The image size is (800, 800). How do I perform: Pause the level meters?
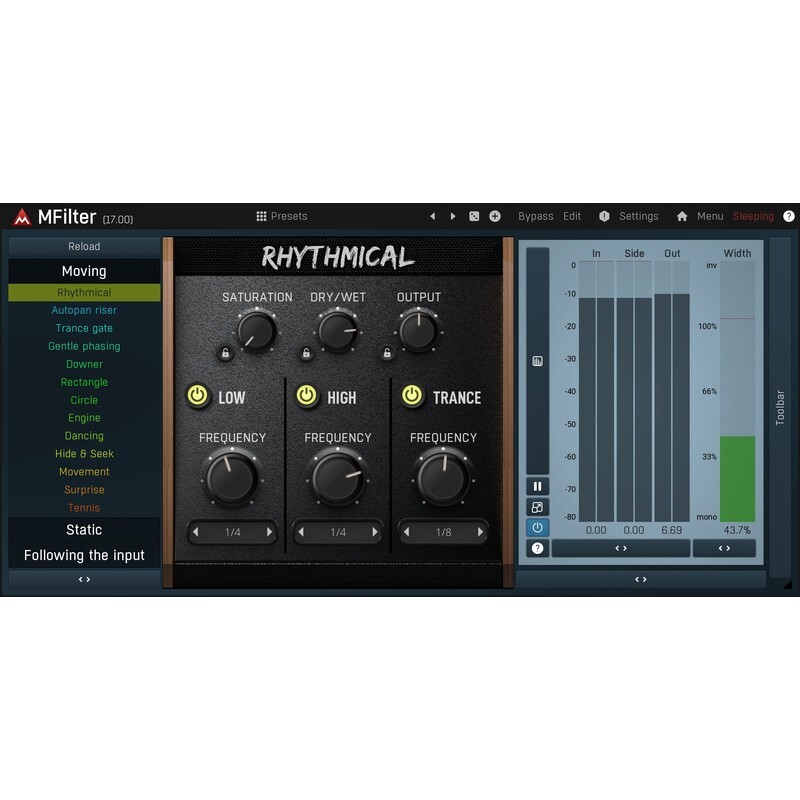[537, 487]
